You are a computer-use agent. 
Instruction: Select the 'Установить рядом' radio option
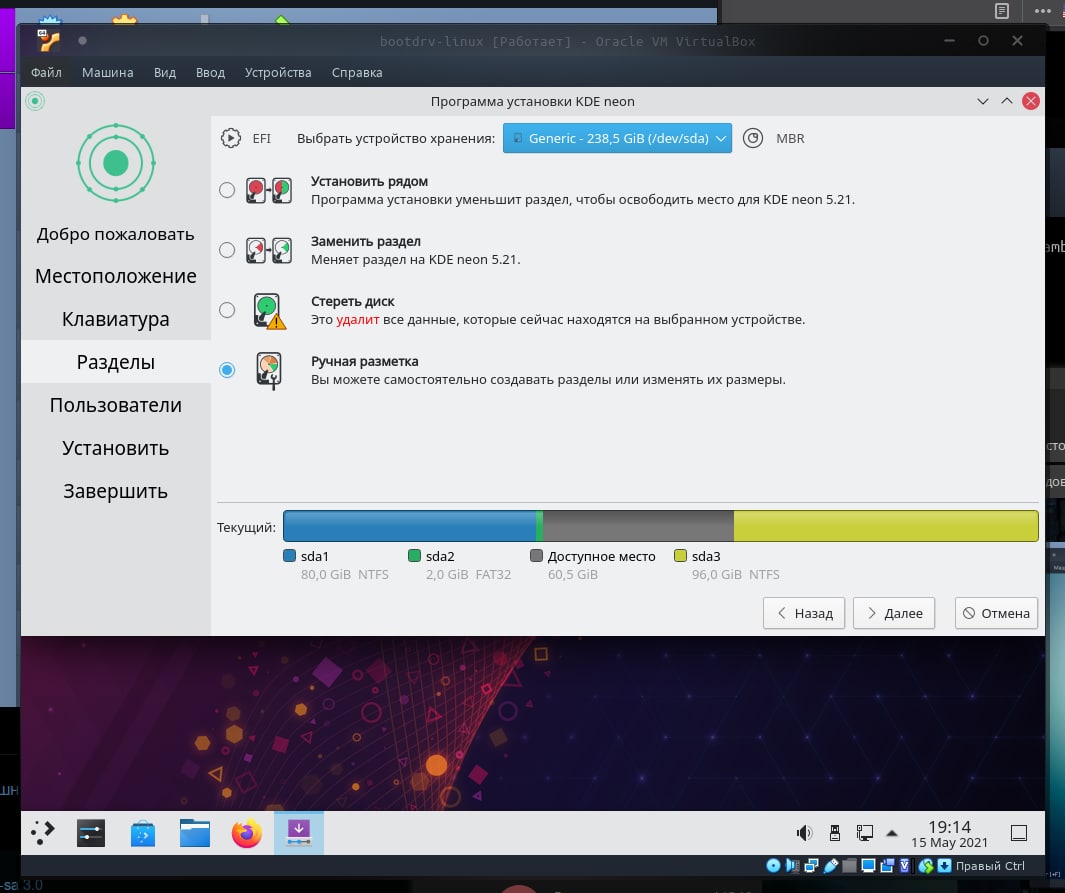tap(227, 190)
